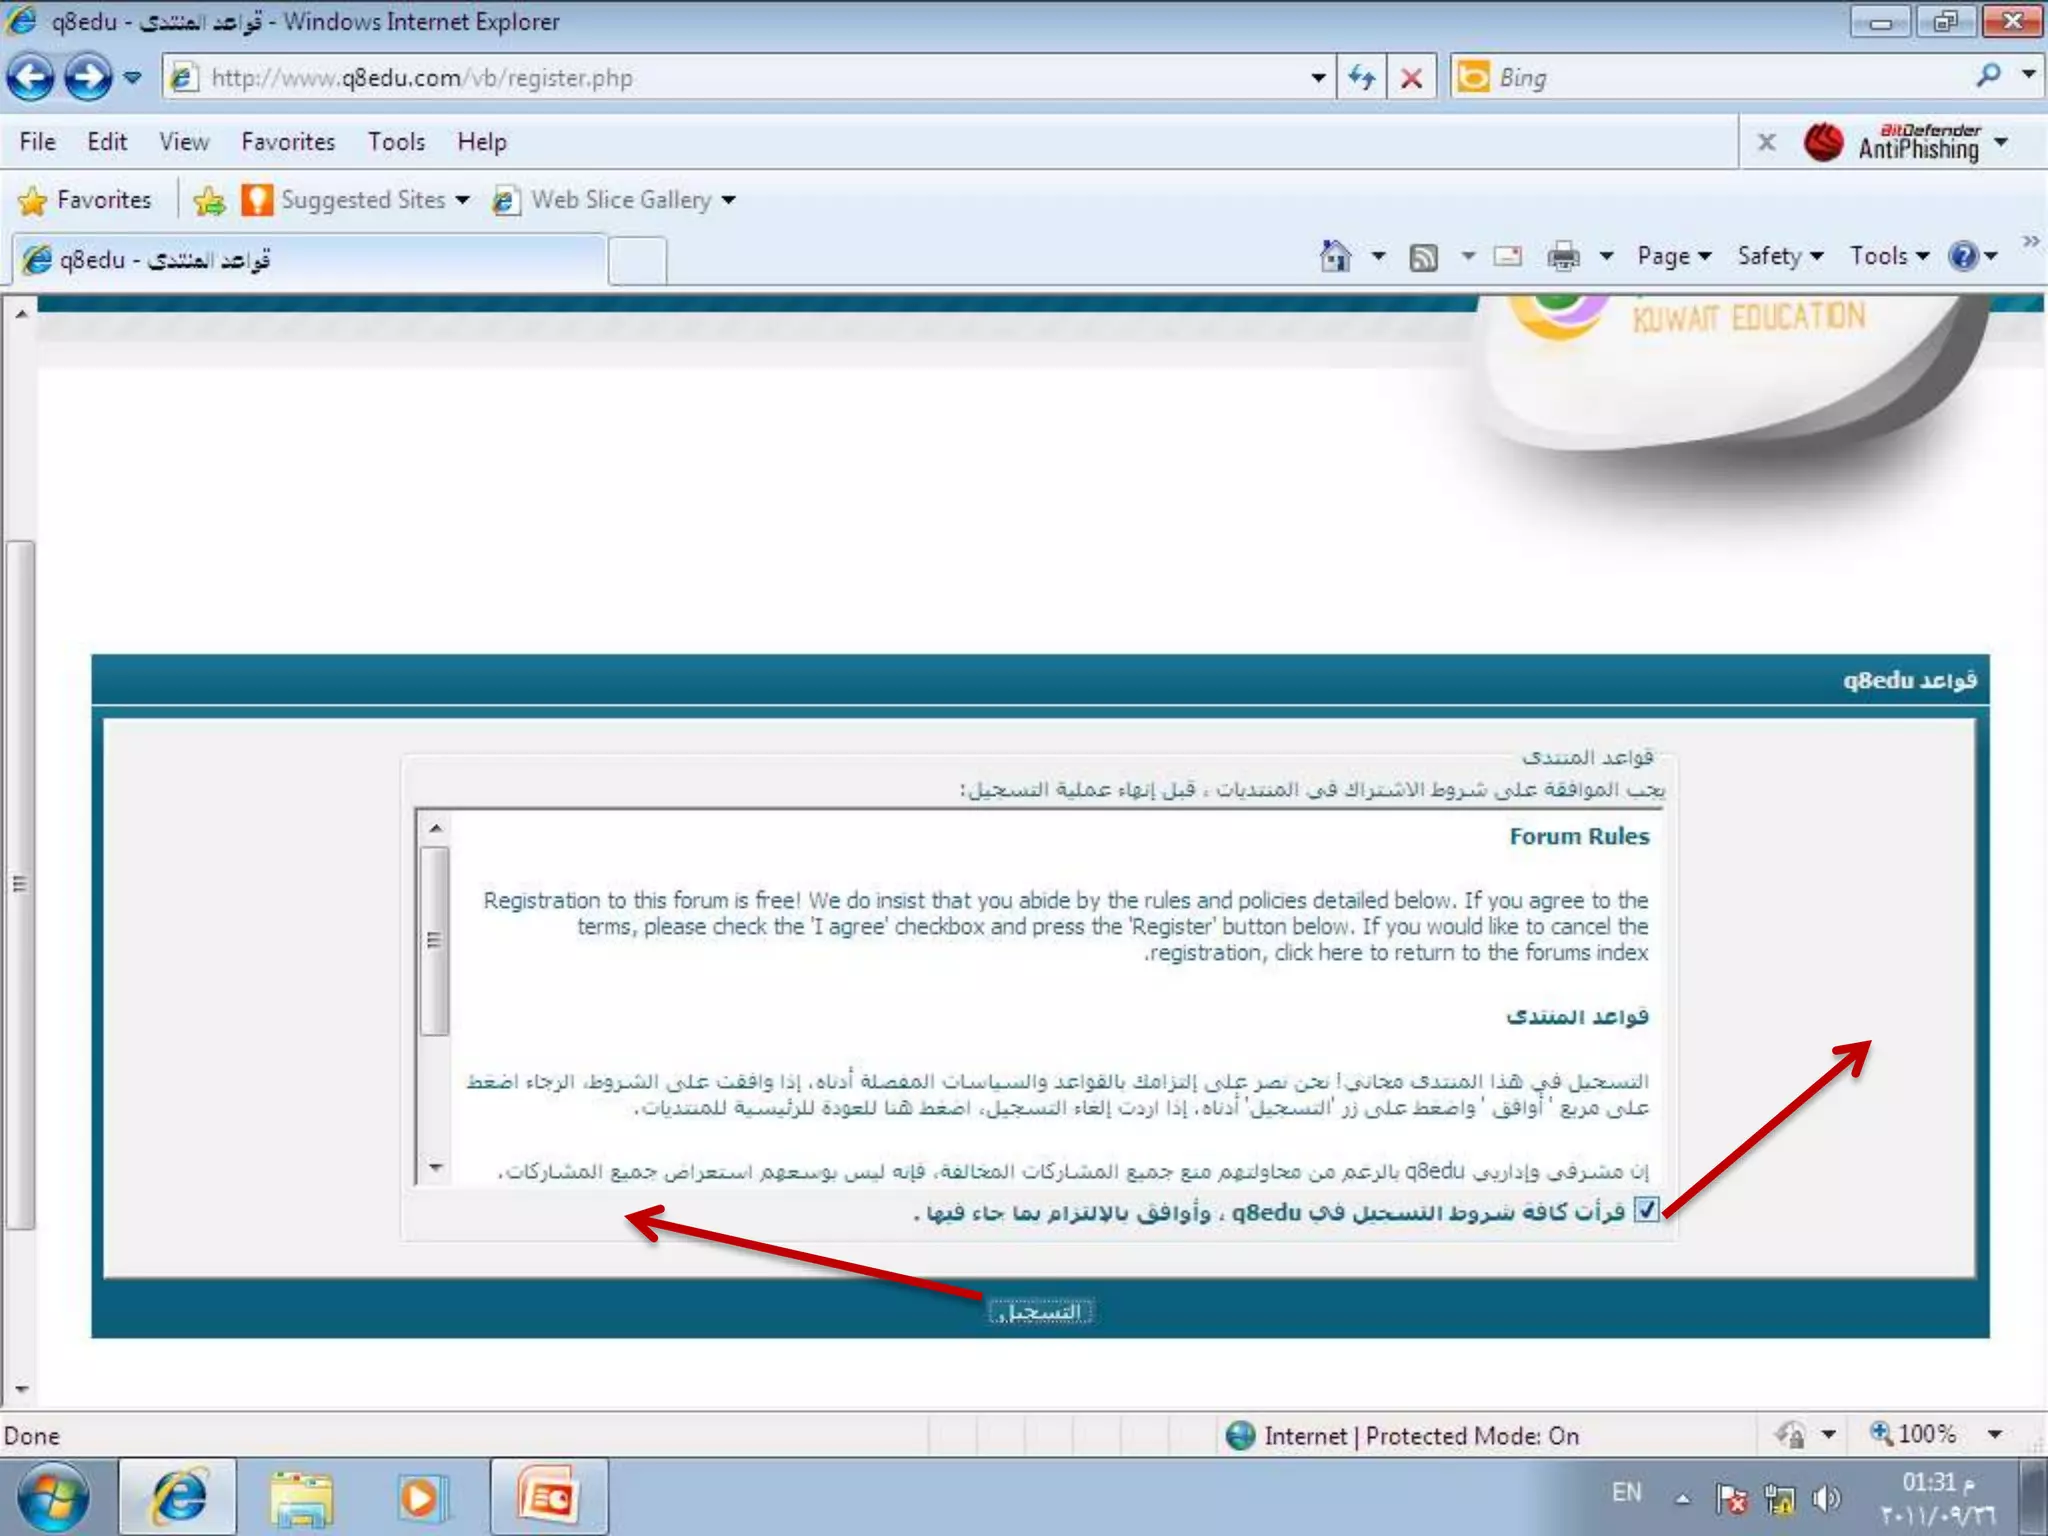Click the RSS Feeds icon
Screen dimensions: 2048x1536
tap(1423, 258)
